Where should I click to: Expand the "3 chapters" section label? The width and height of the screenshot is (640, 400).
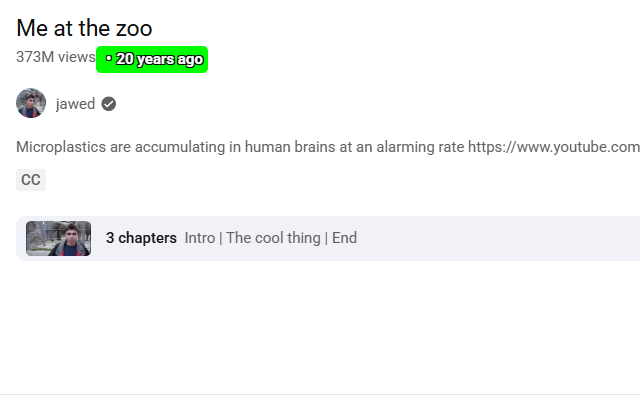point(141,238)
